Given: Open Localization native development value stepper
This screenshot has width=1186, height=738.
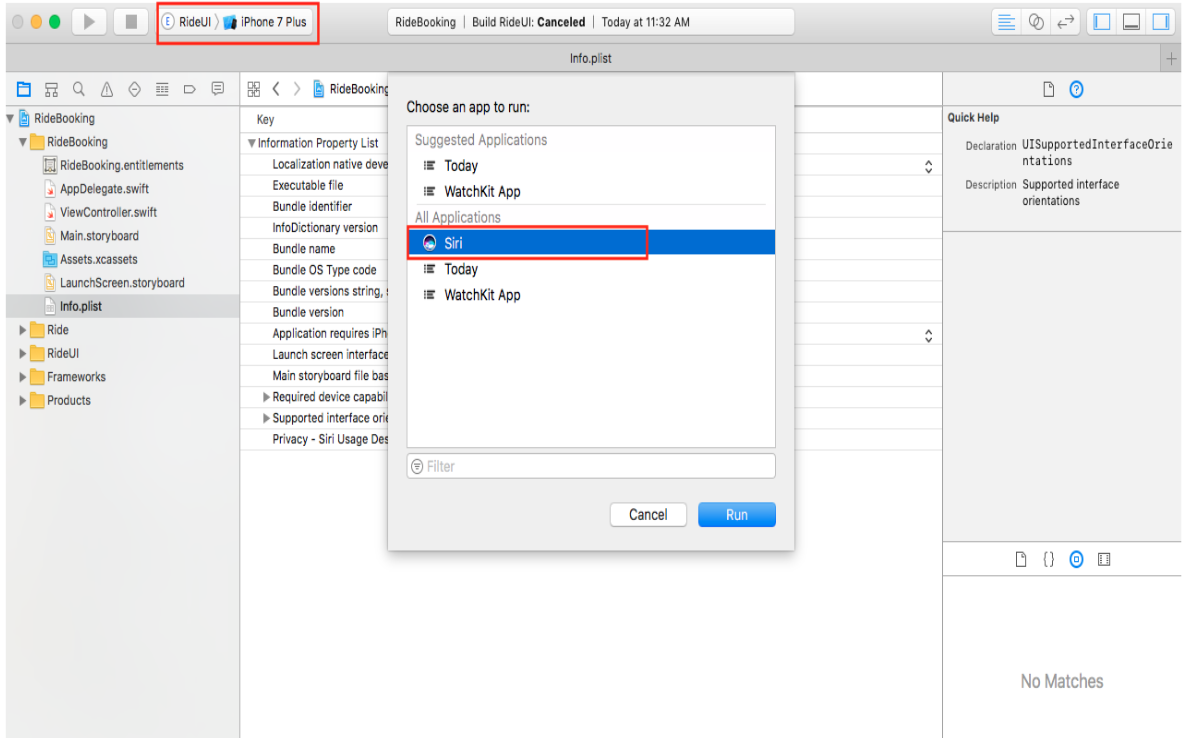Looking at the screenshot, I should pos(928,166).
